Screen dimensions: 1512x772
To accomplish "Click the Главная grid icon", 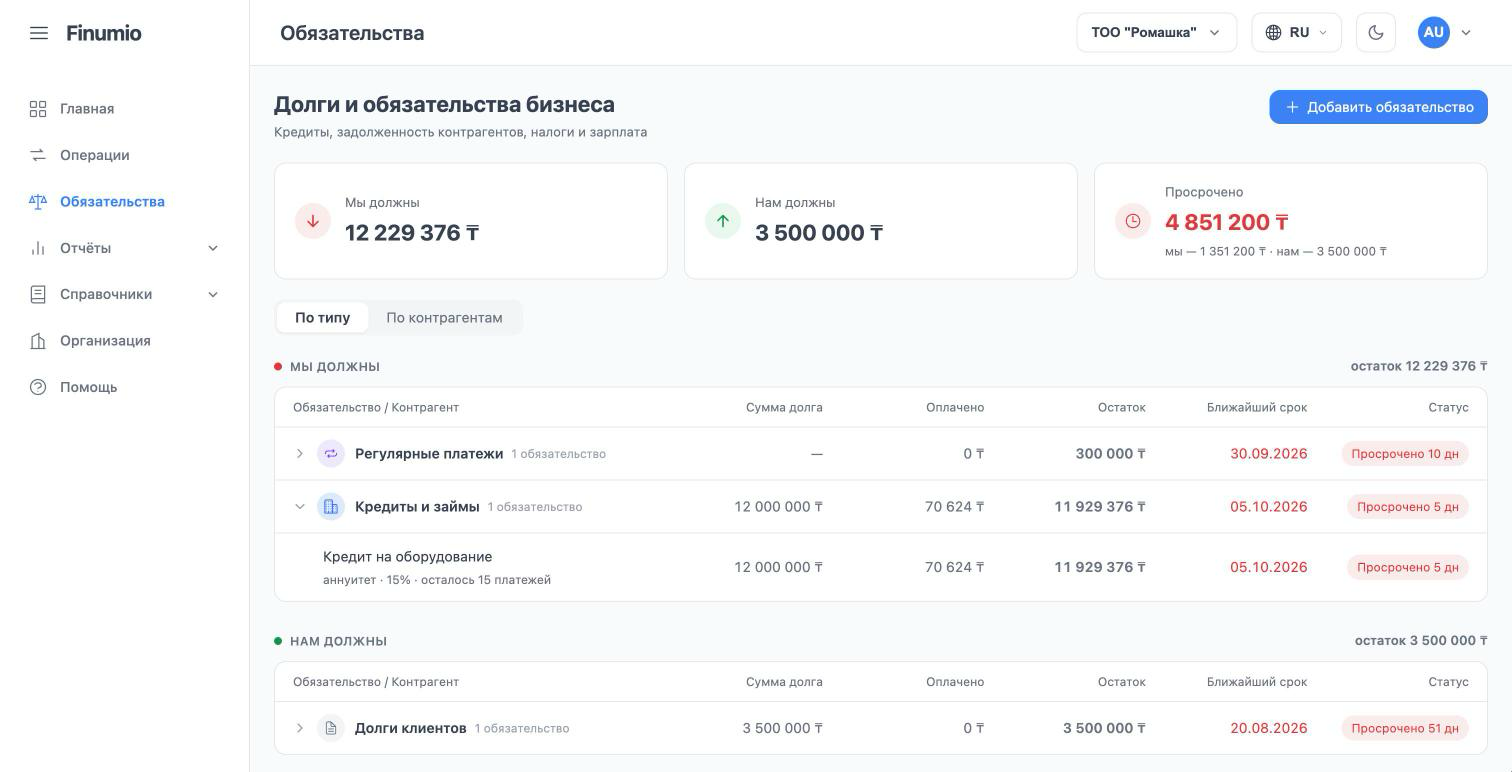I will tap(38, 109).
